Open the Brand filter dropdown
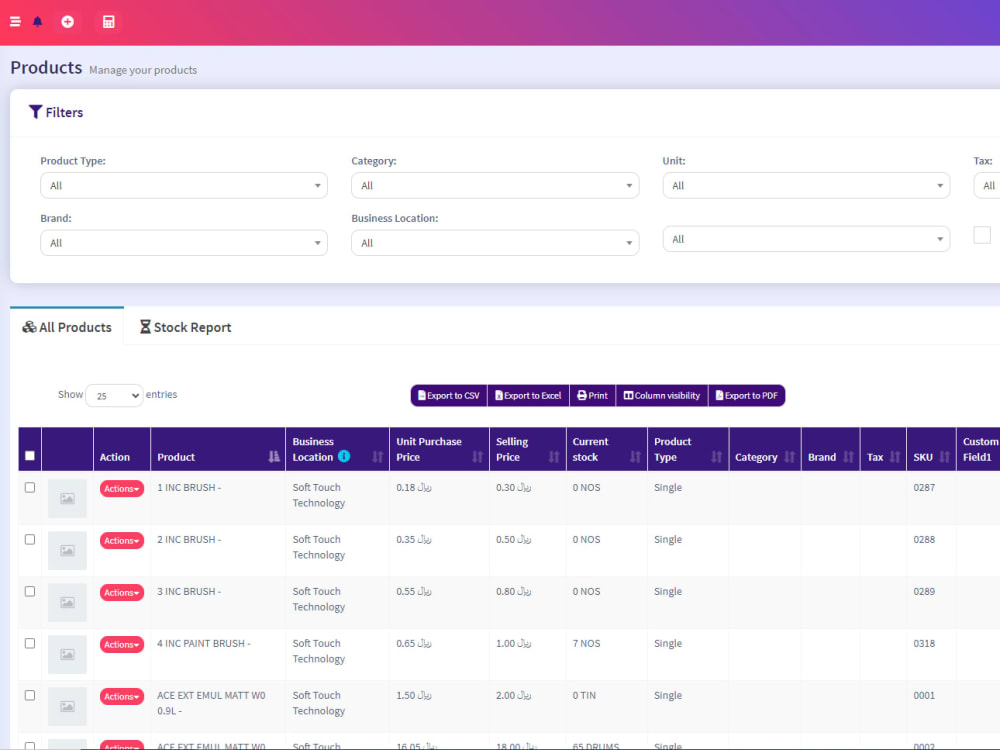1000x750 pixels. tap(184, 243)
